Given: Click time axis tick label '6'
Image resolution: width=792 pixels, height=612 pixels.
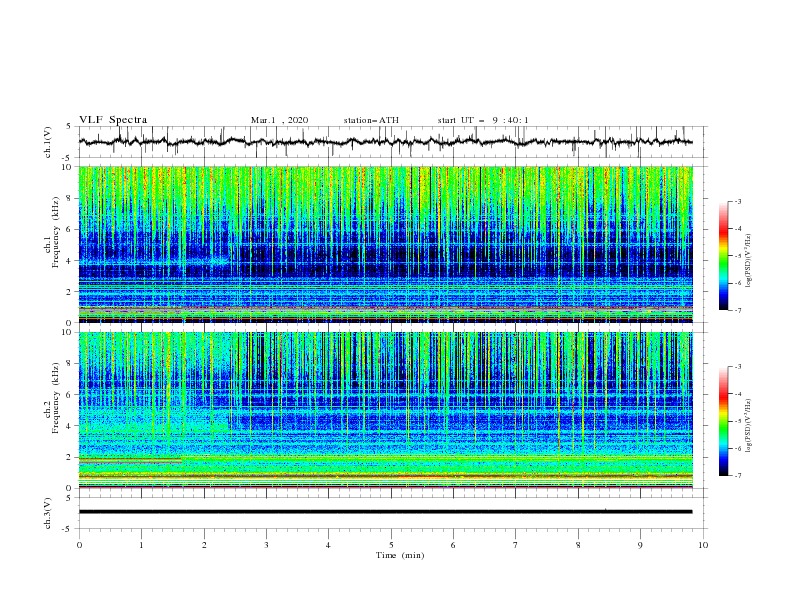Looking at the screenshot, I should [x=454, y=545].
